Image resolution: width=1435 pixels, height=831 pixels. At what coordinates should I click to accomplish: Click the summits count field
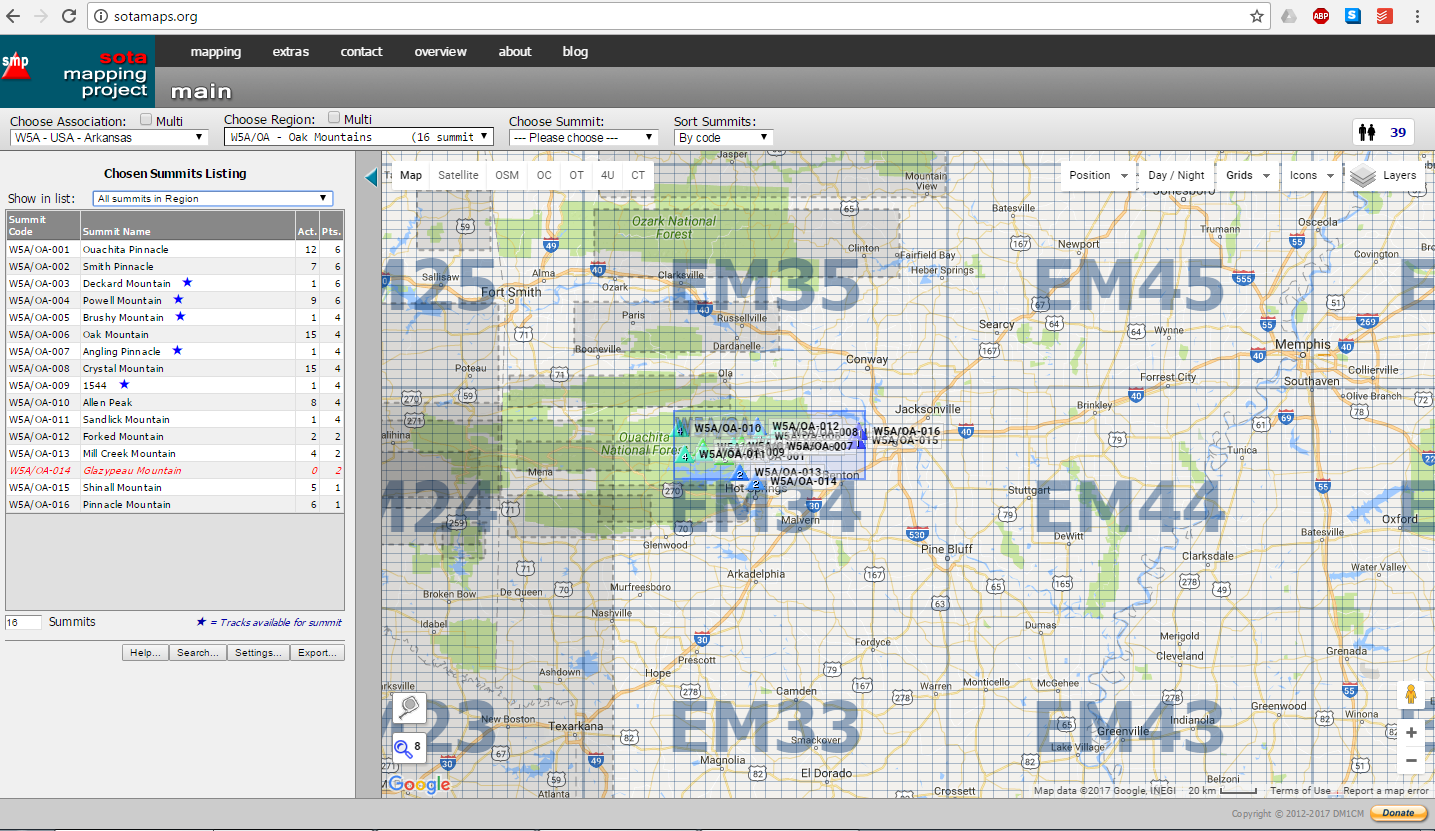[23, 622]
